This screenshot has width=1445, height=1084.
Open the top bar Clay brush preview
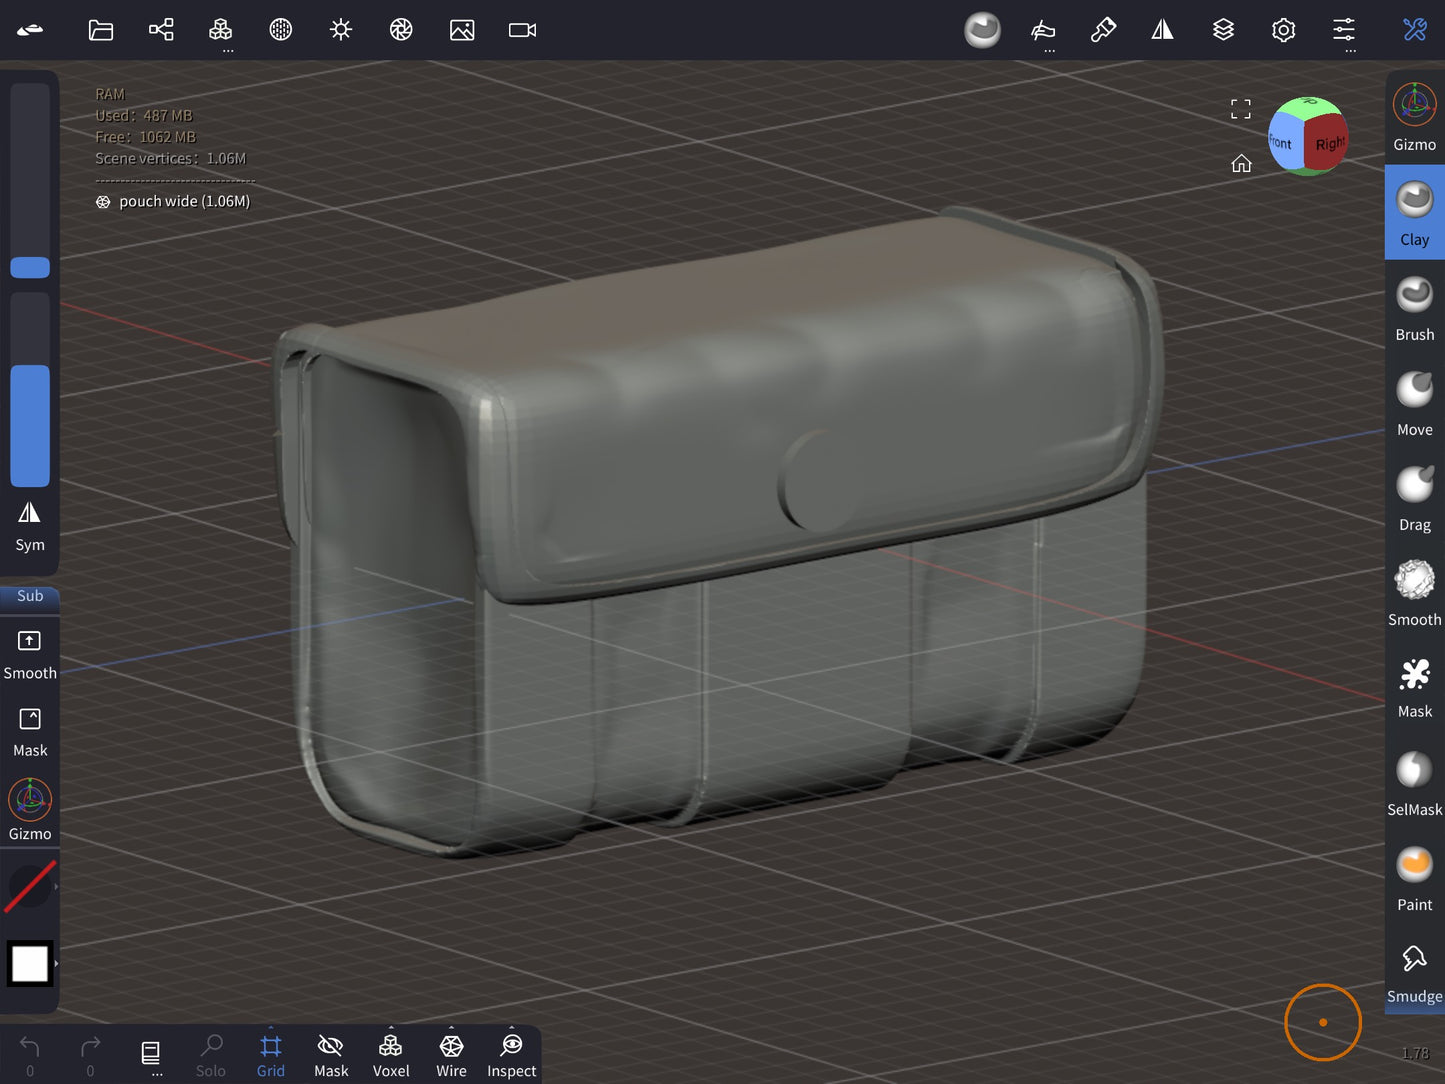(x=982, y=30)
